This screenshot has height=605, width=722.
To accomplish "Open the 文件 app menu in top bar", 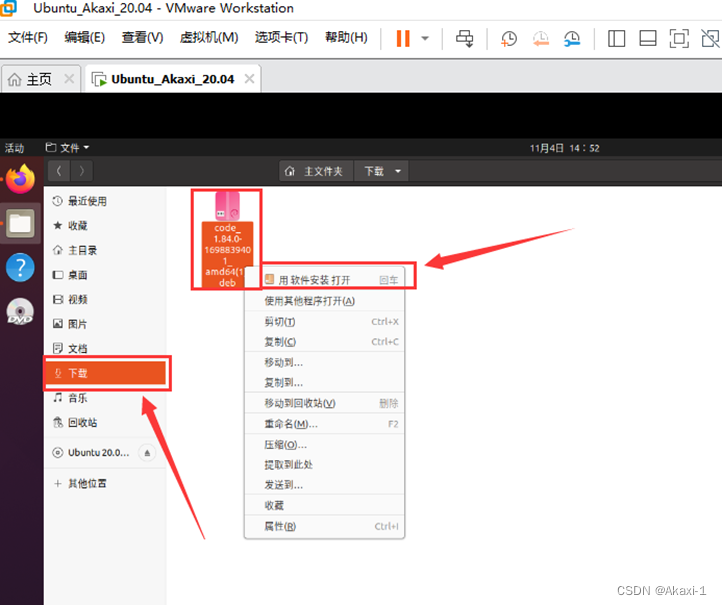I will [x=67, y=148].
